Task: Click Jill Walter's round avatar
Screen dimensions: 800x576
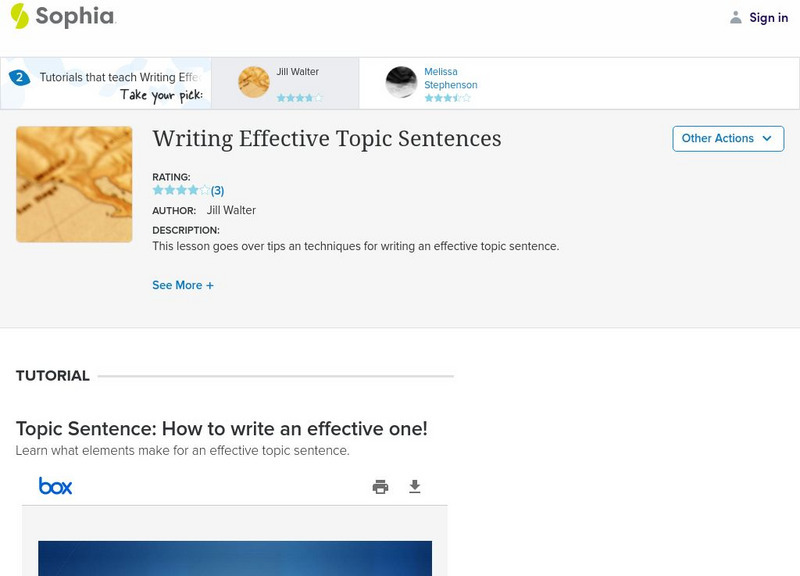Action: [254, 82]
